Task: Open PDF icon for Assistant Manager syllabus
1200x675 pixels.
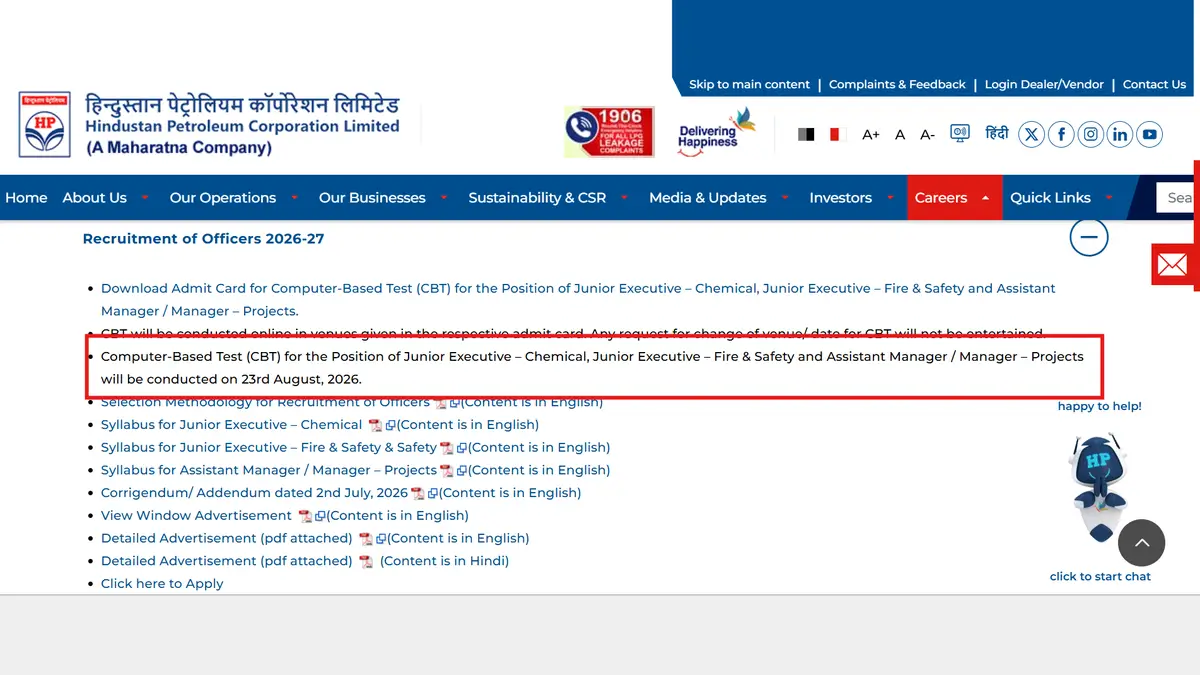Action: coord(447,471)
